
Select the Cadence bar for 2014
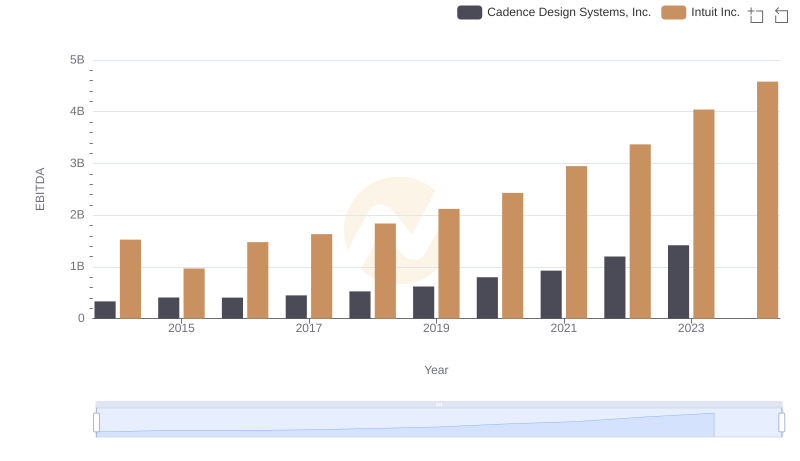click(x=105, y=310)
